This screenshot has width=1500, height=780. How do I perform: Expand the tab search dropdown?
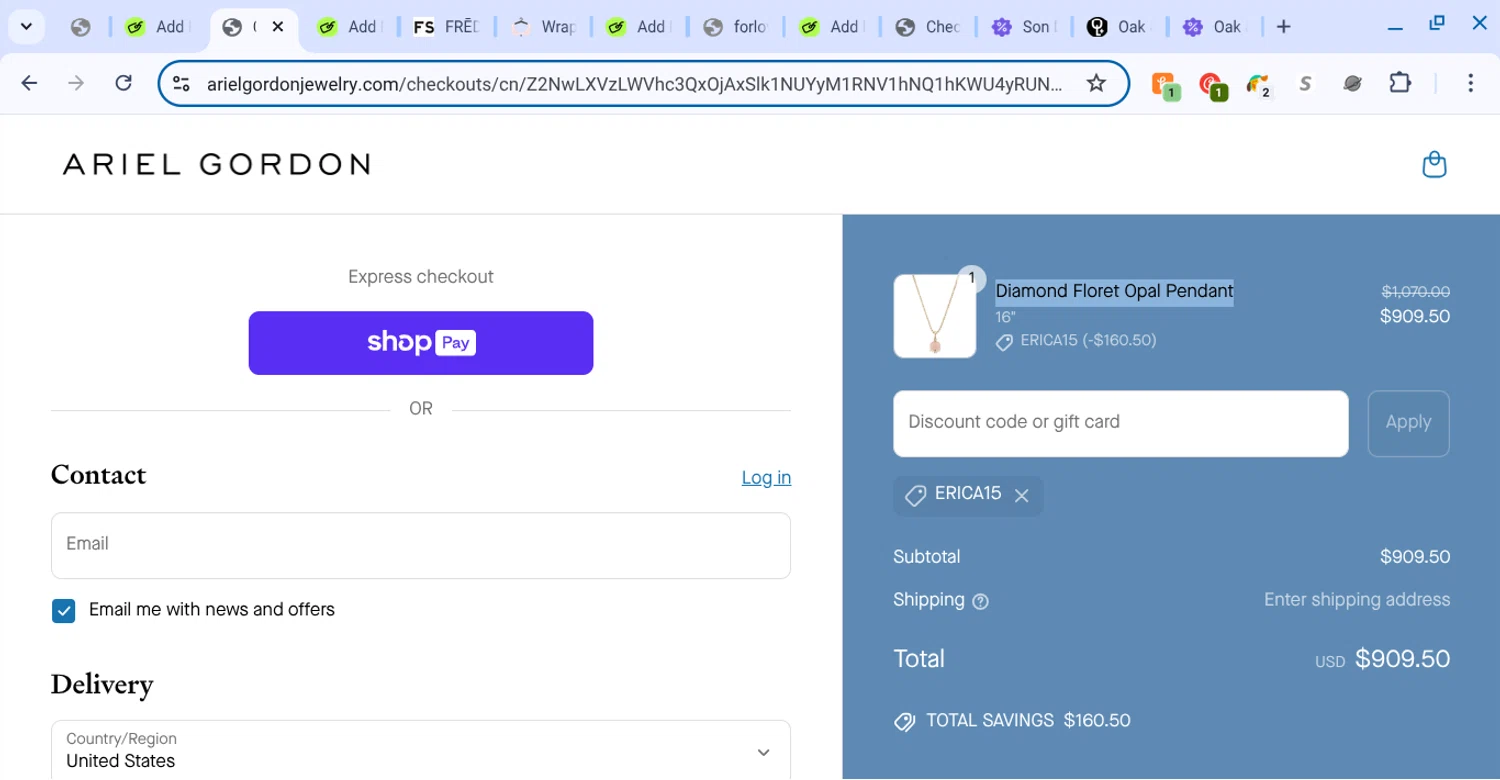[26, 27]
